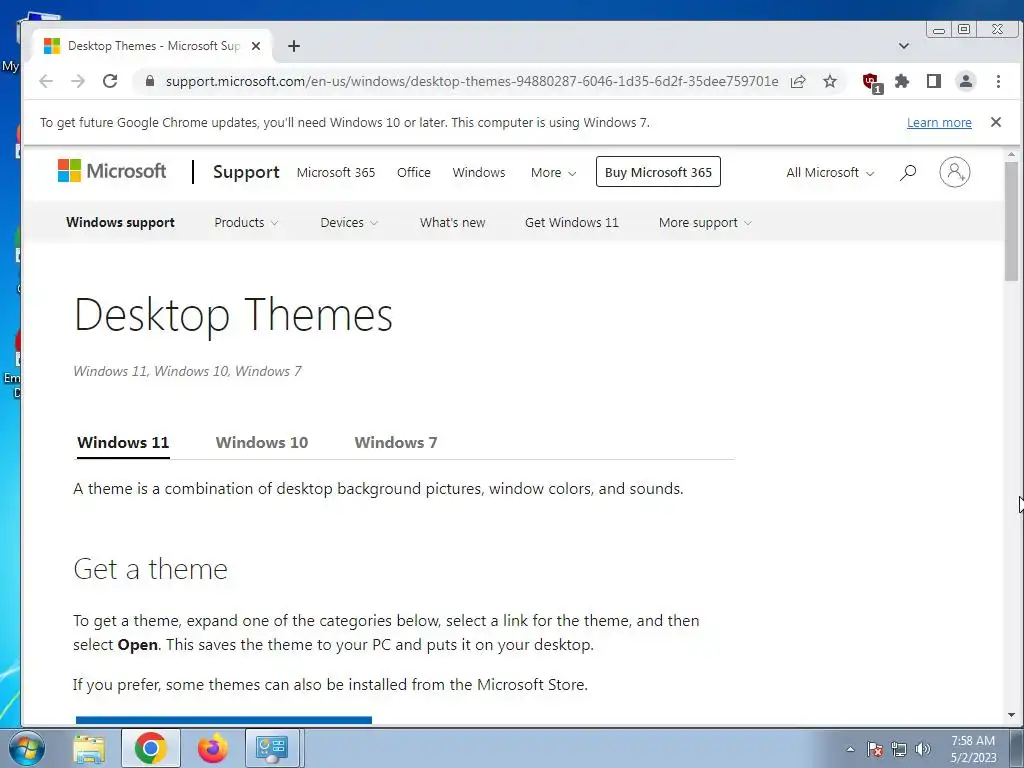The height and width of the screenshot is (768, 1024).
Task: Switch to the Windows 7 tab
Action: point(396,442)
